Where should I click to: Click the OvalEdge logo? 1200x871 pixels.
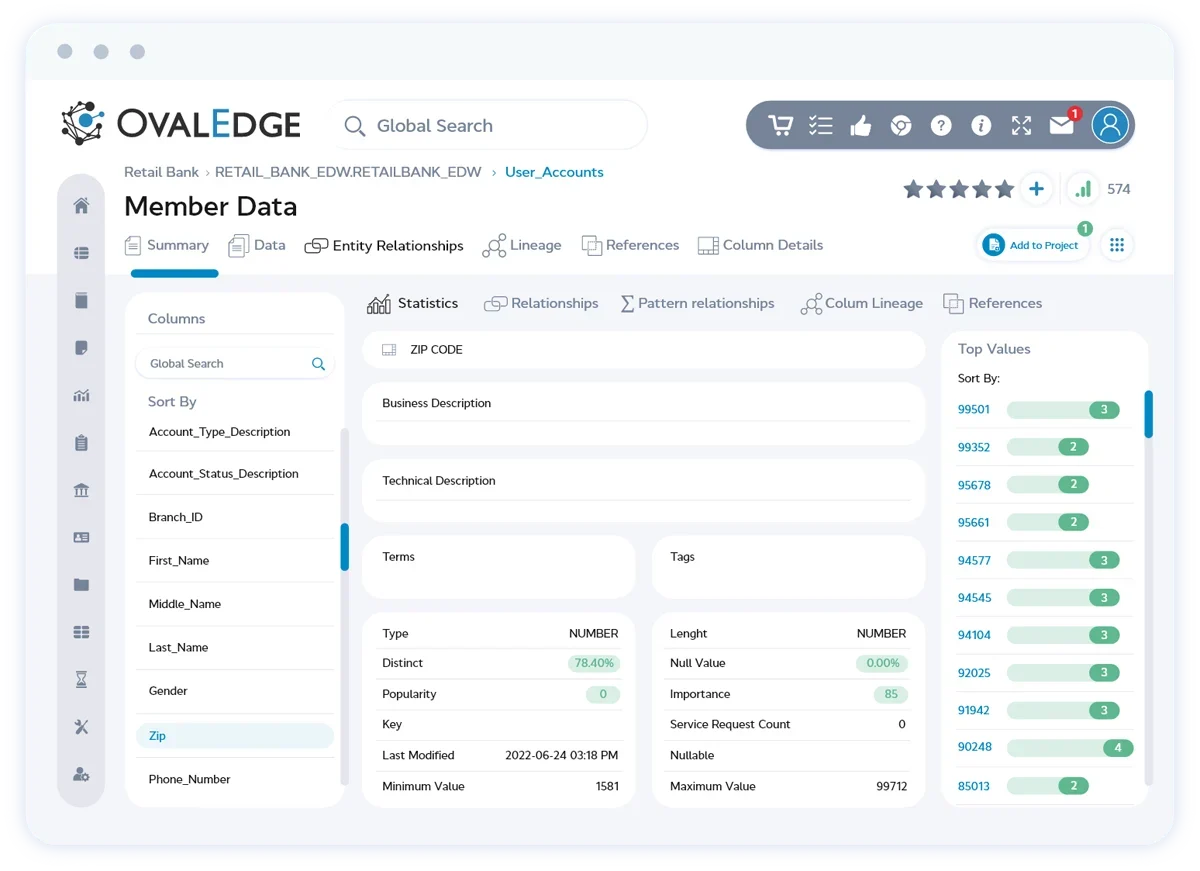pos(181,123)
